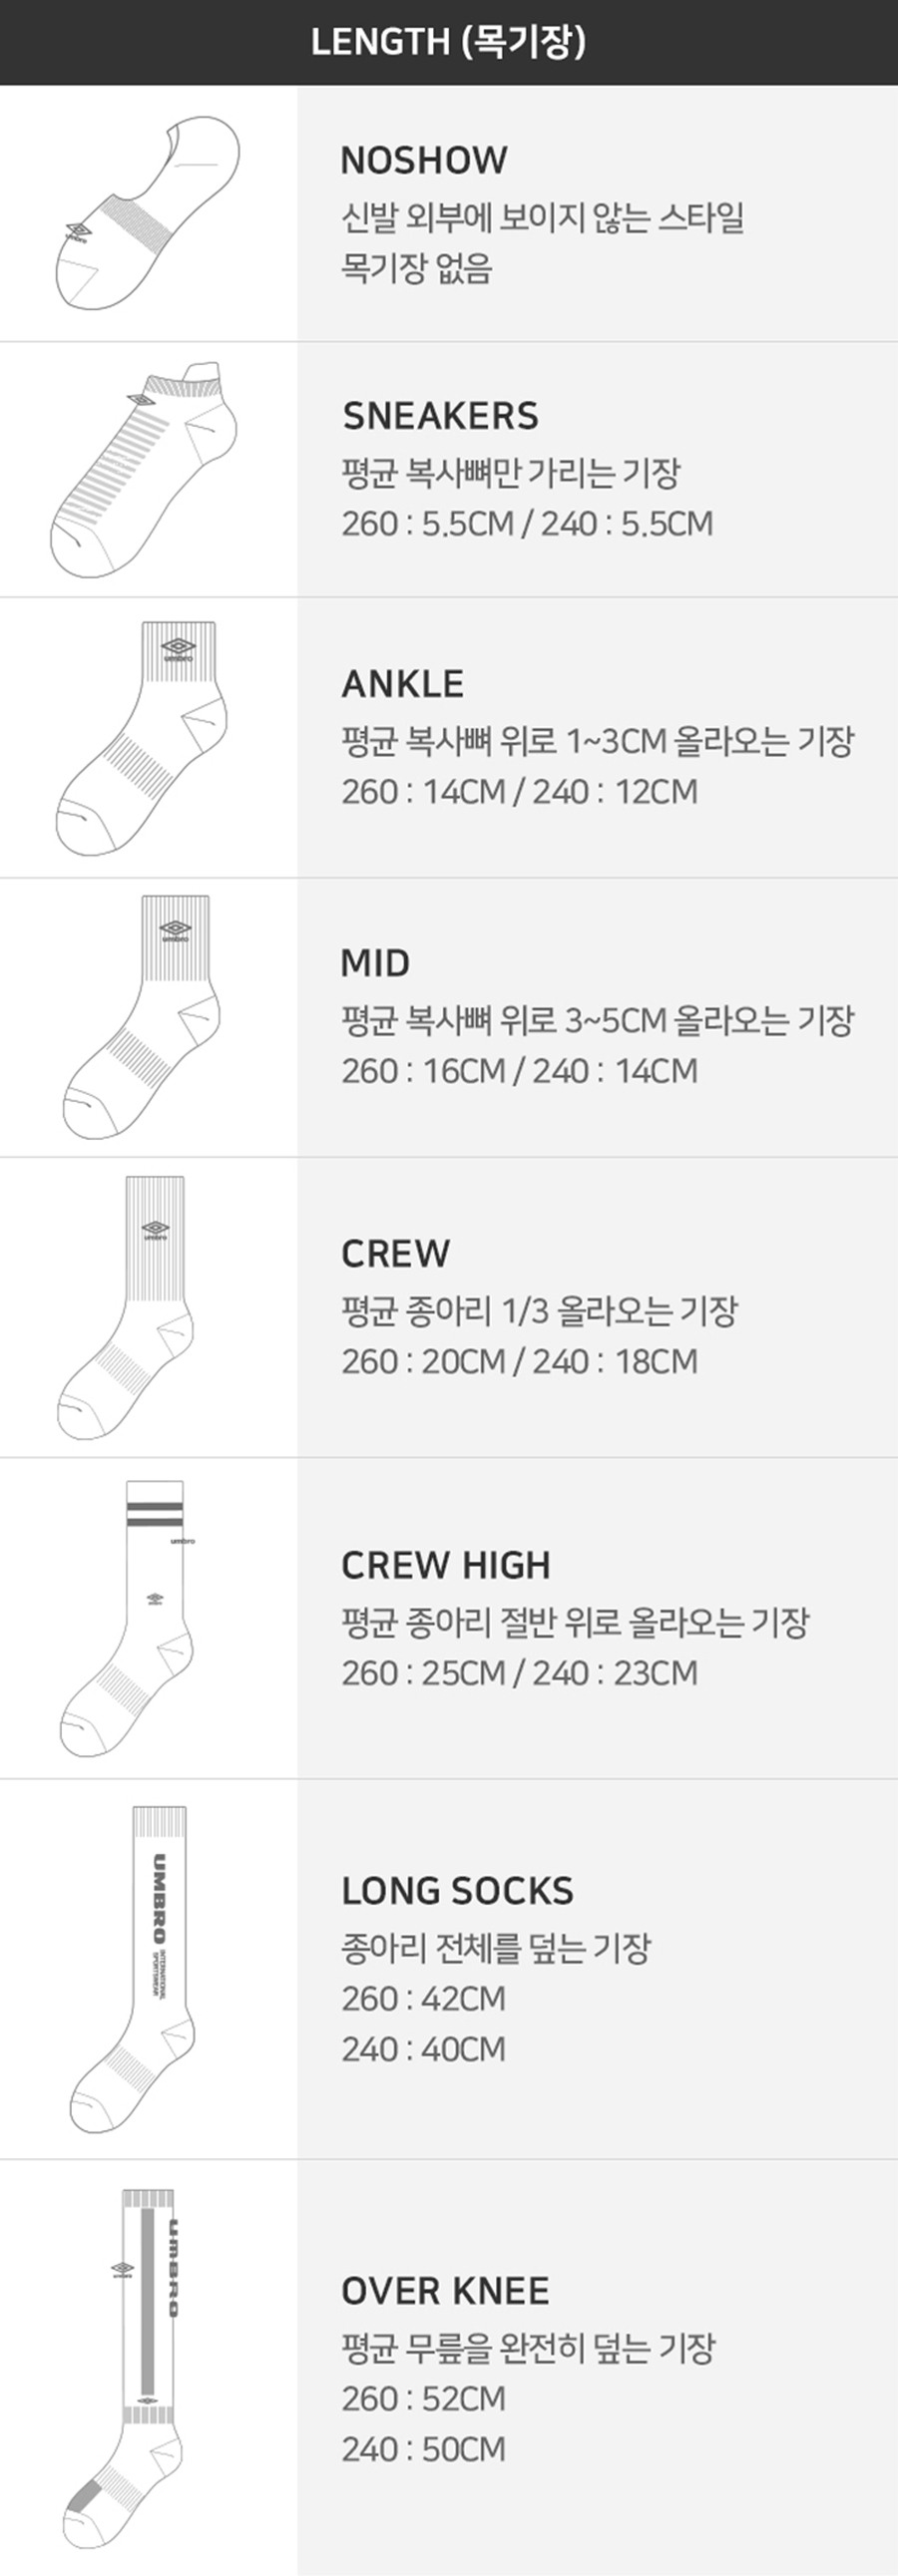Choose the striped CREW HIGH sock image
Viewport: 898px width, 2576px height.
click(x=126, y=1618)
